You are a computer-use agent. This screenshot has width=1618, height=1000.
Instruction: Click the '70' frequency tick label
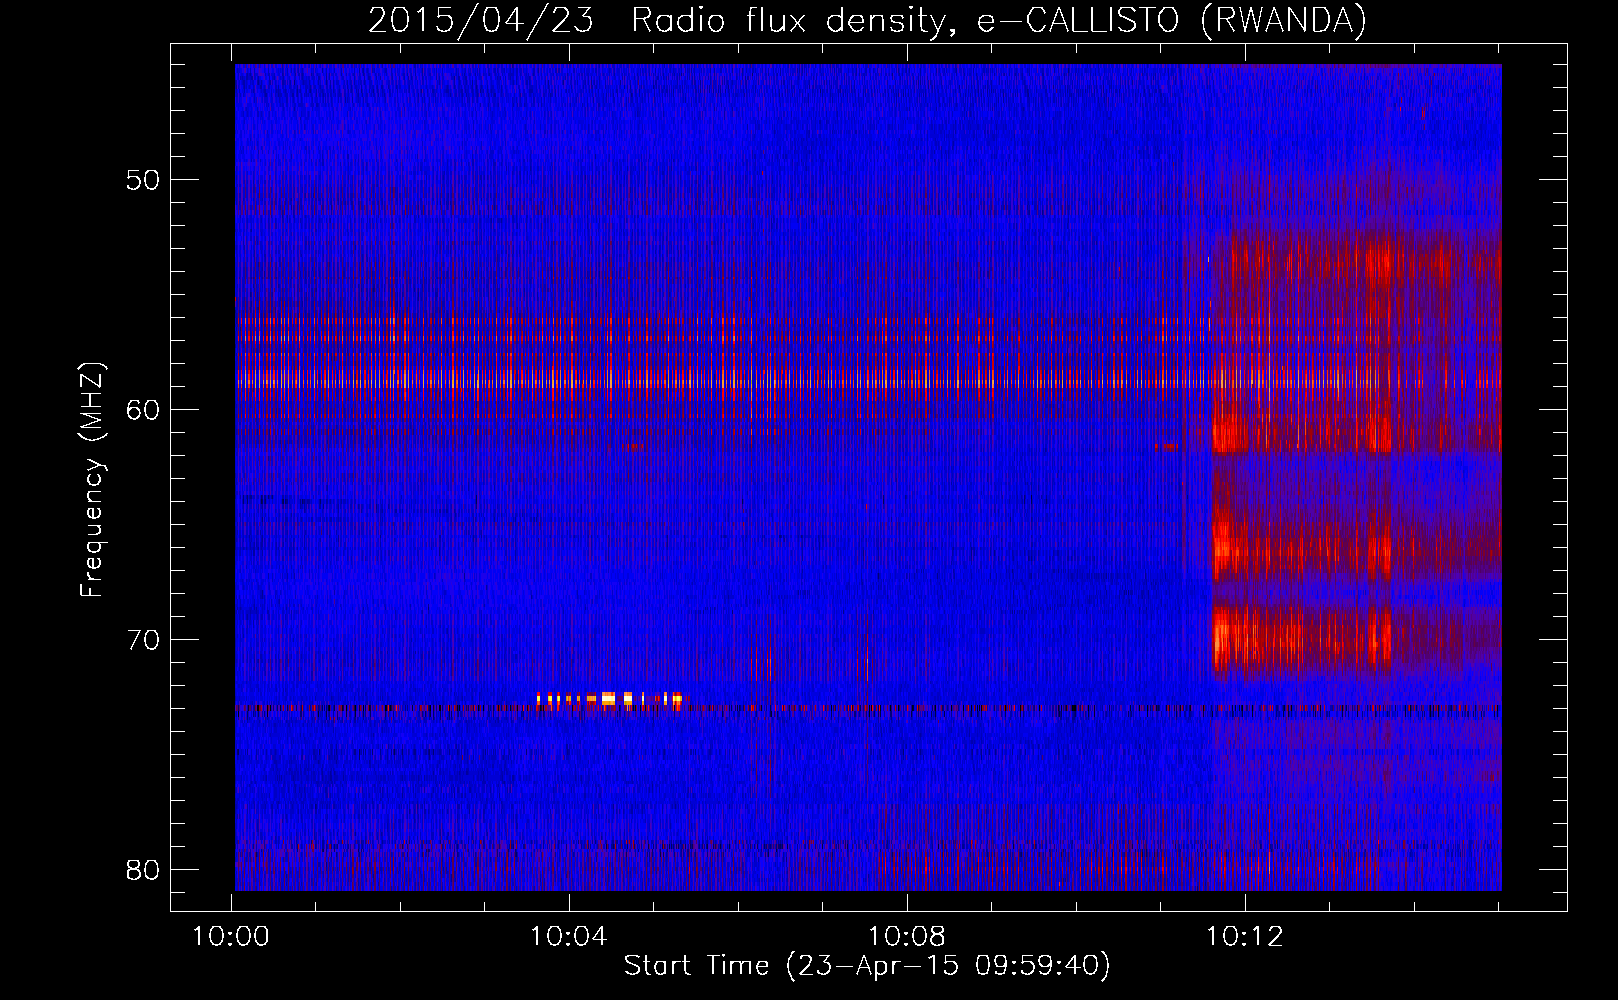click(144, 640)
